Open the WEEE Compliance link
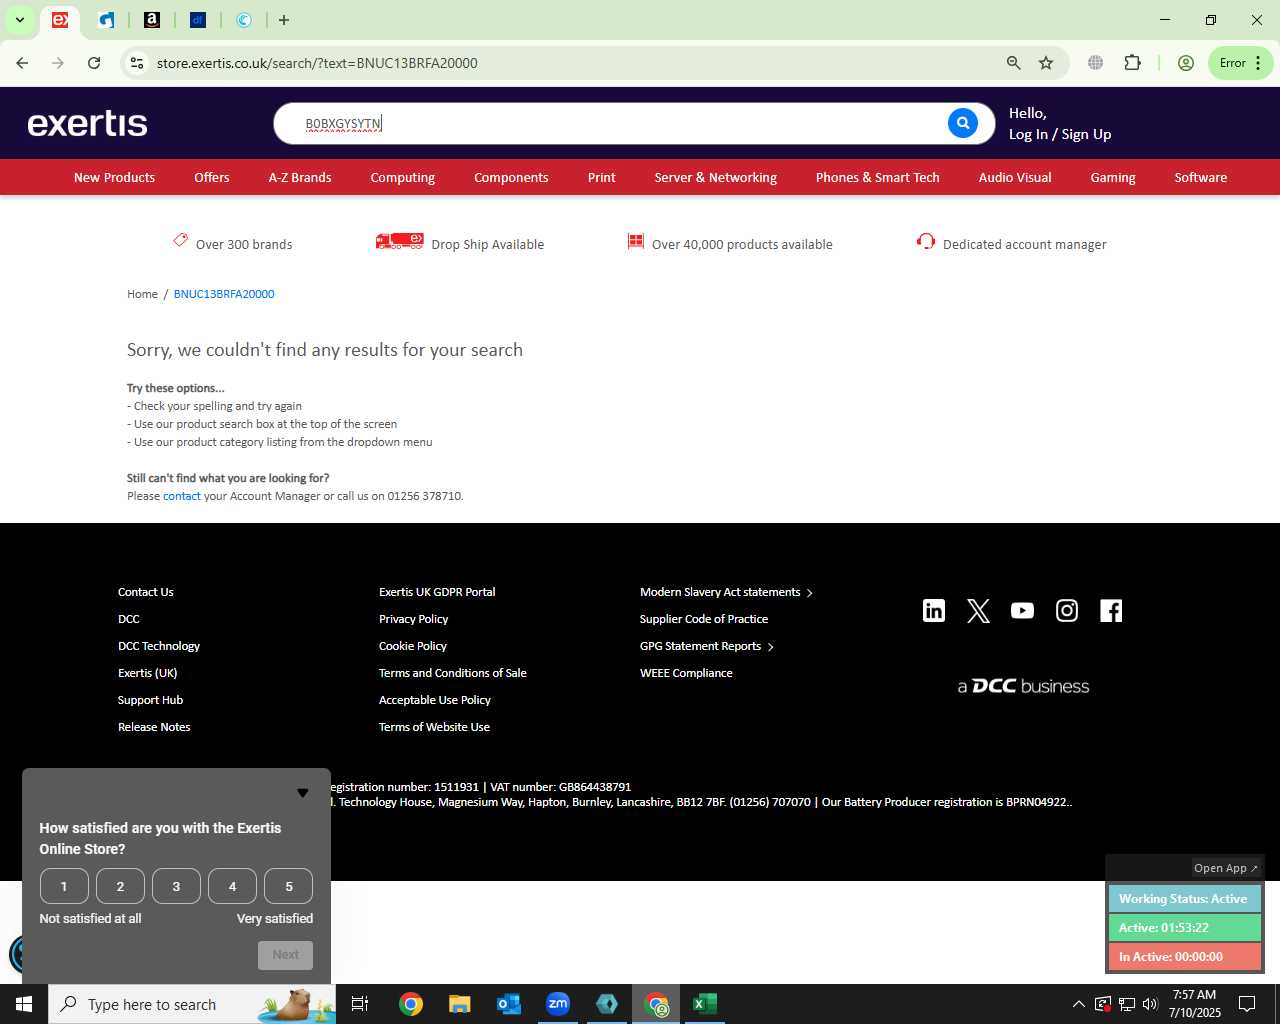This screenshot has height=1024, width=1280. [686, 673]
